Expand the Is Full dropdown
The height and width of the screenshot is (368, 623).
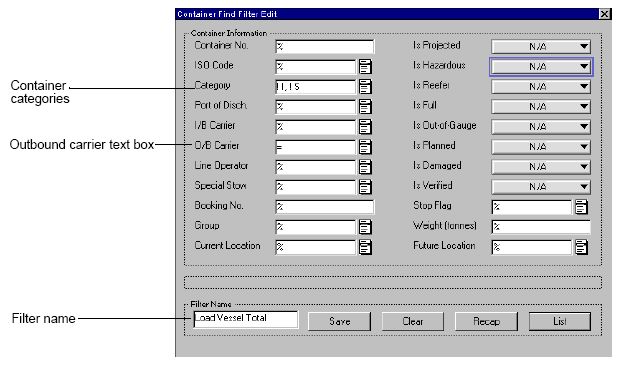(x=541, y=107)
